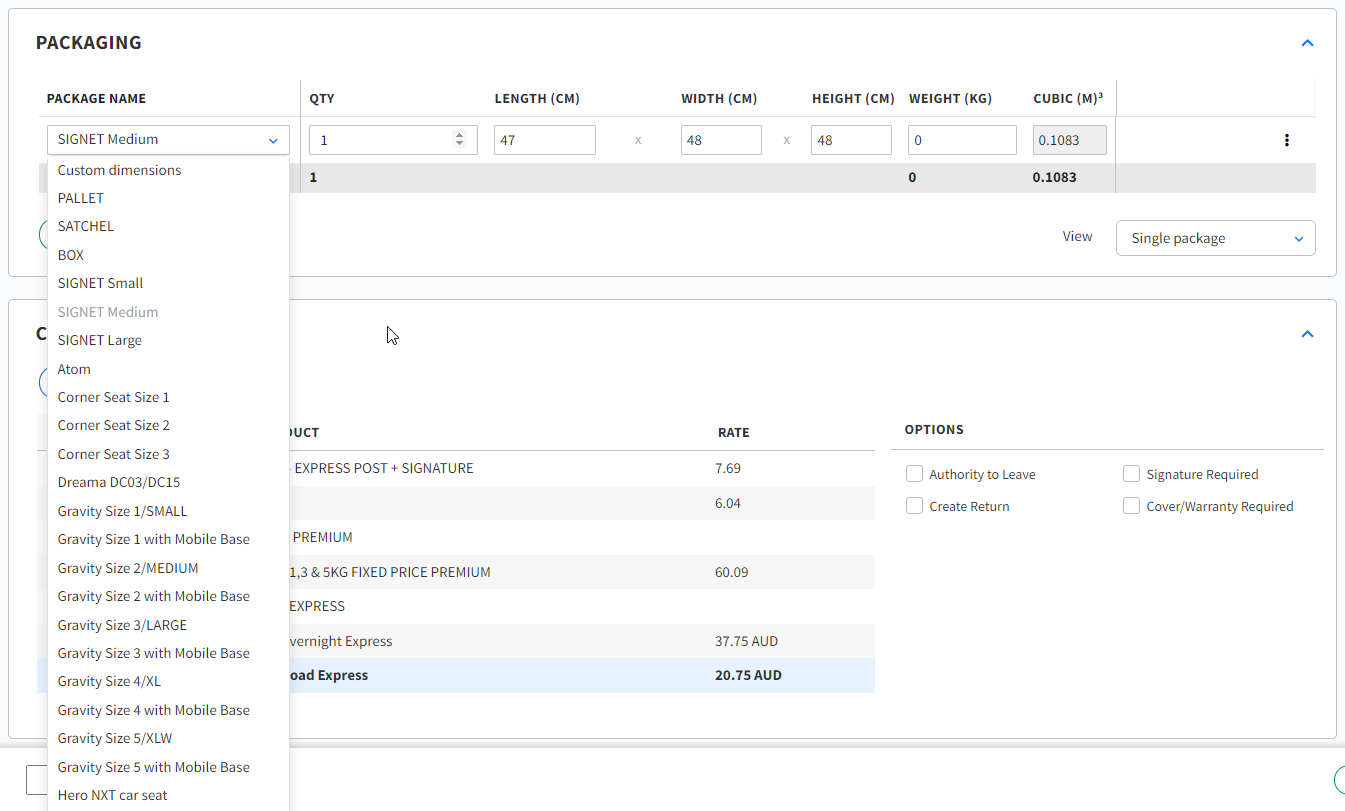Screen dimensions: 1345x811
Task: Click the Length field showing 47
Action: (x=545, y=140)
